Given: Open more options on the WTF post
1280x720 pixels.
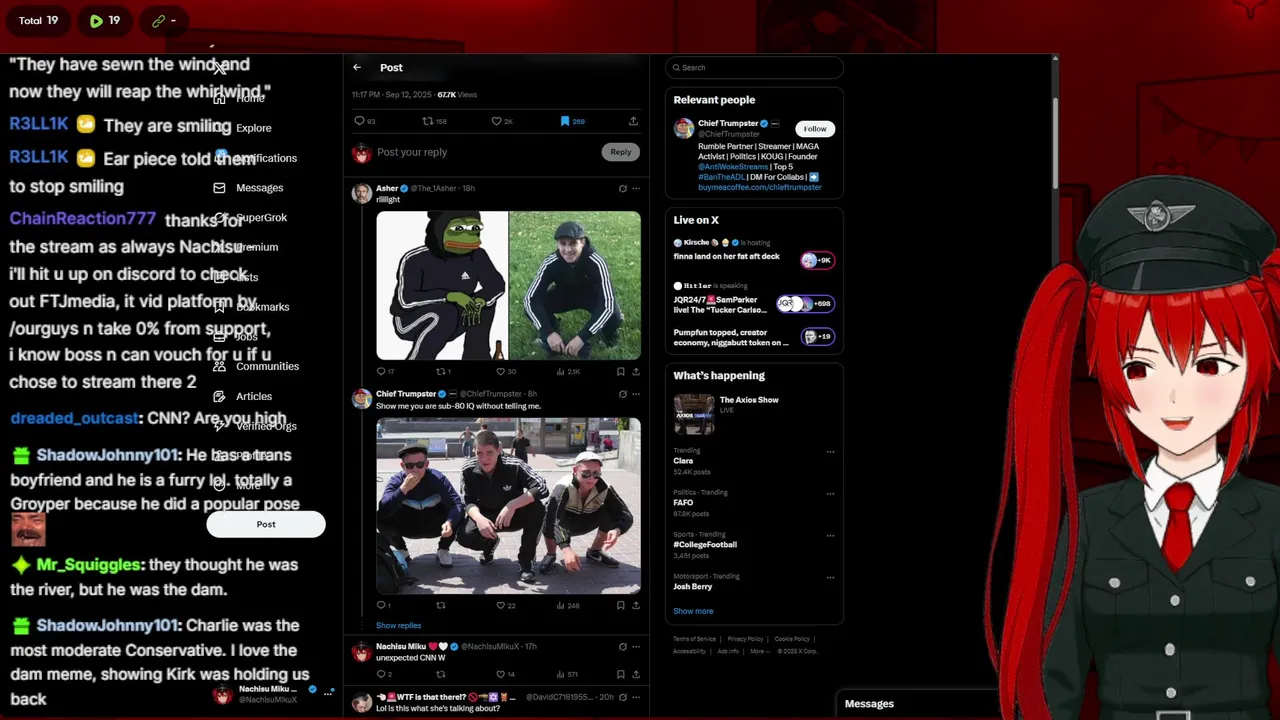Looking at the screenshot, I should 636,696.
